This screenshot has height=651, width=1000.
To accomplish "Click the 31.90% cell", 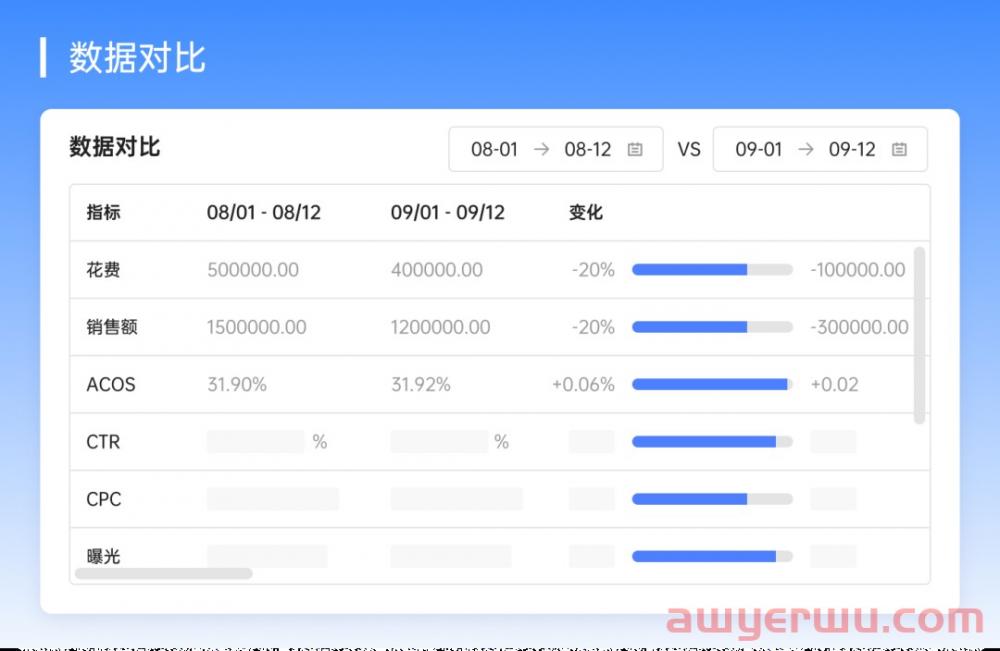I will [x=237, y=384].
